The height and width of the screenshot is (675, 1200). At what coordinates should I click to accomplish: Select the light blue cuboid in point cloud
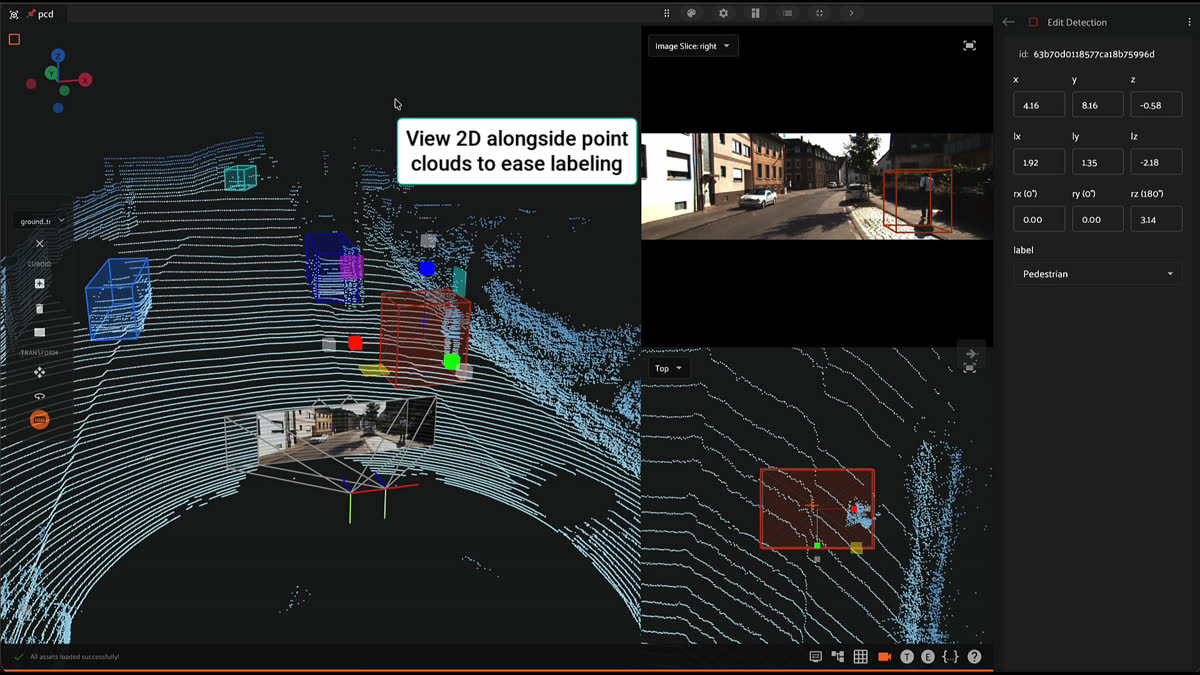(118, 298)
